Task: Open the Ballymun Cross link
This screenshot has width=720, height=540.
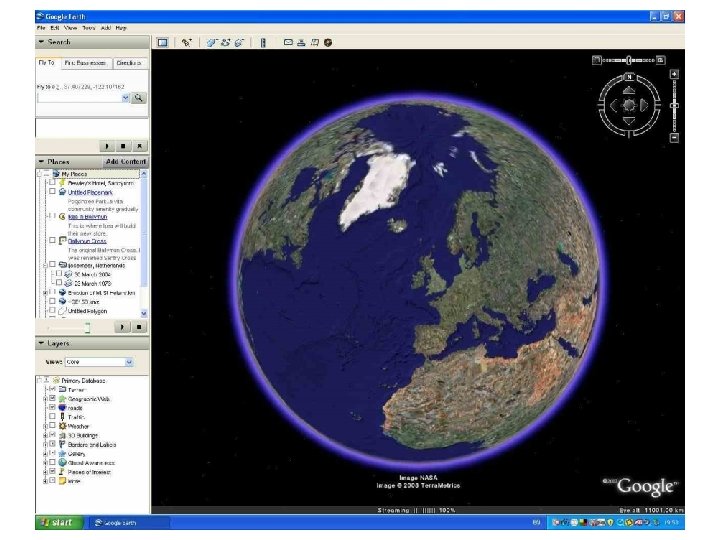Action: click(x=87, y=241)
